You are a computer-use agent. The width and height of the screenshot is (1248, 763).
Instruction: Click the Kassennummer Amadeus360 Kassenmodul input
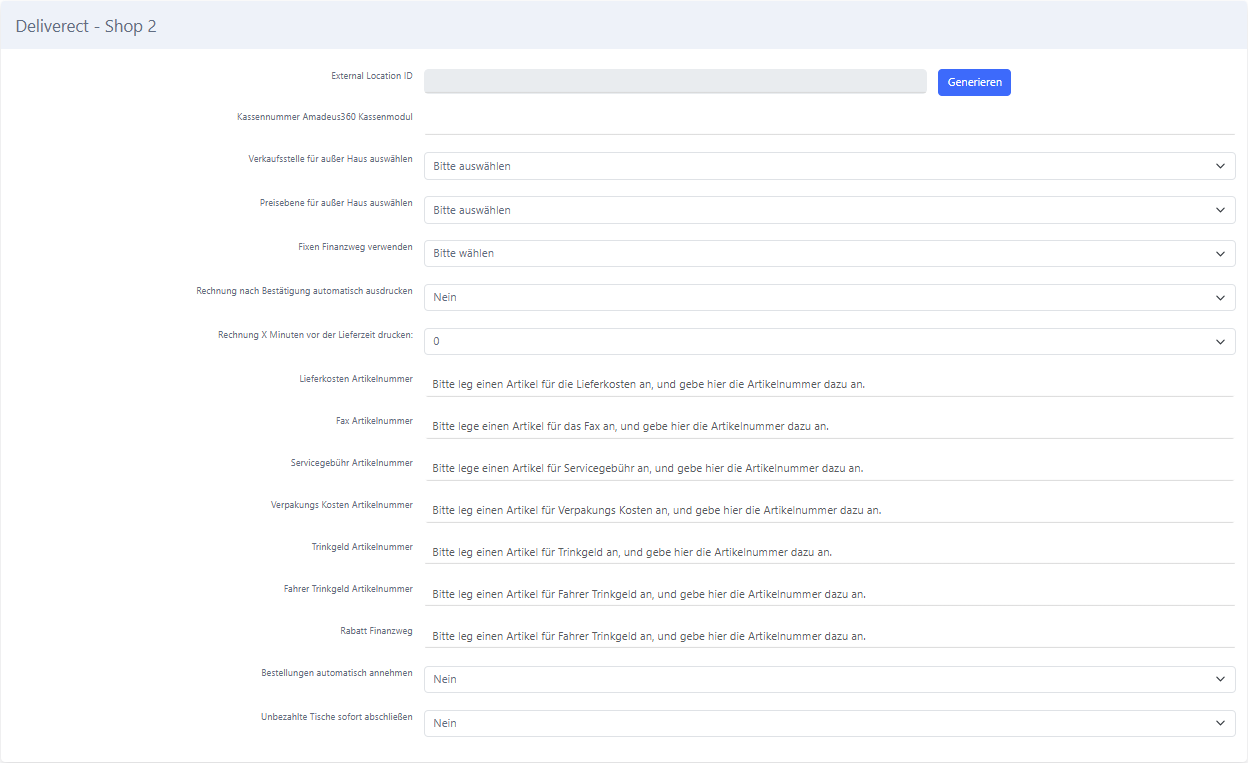(830, 120)
